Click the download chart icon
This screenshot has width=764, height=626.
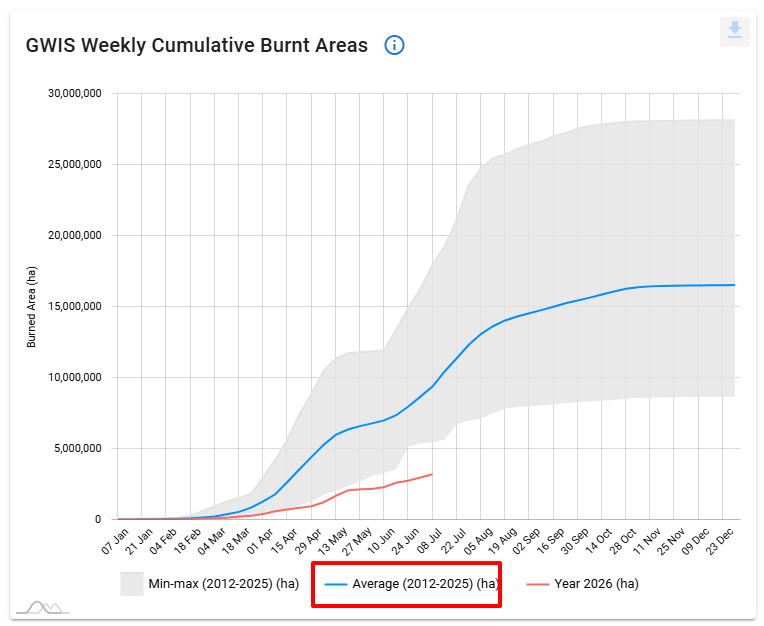click(735, 31)
